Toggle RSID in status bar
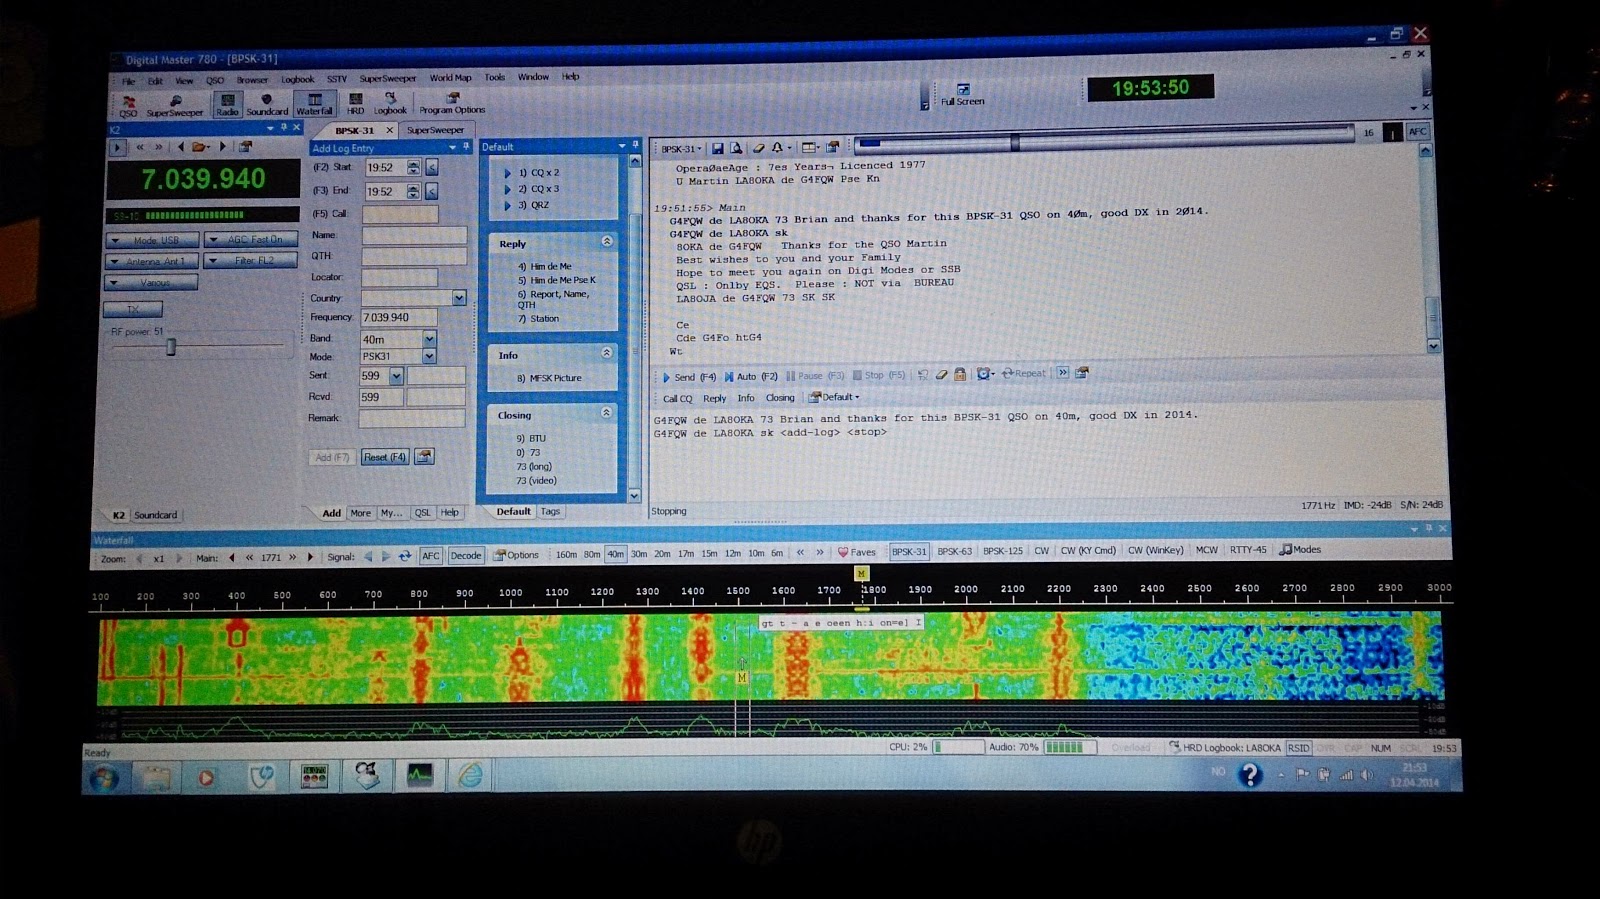The image size is (1600, 899). [1298, 747]
